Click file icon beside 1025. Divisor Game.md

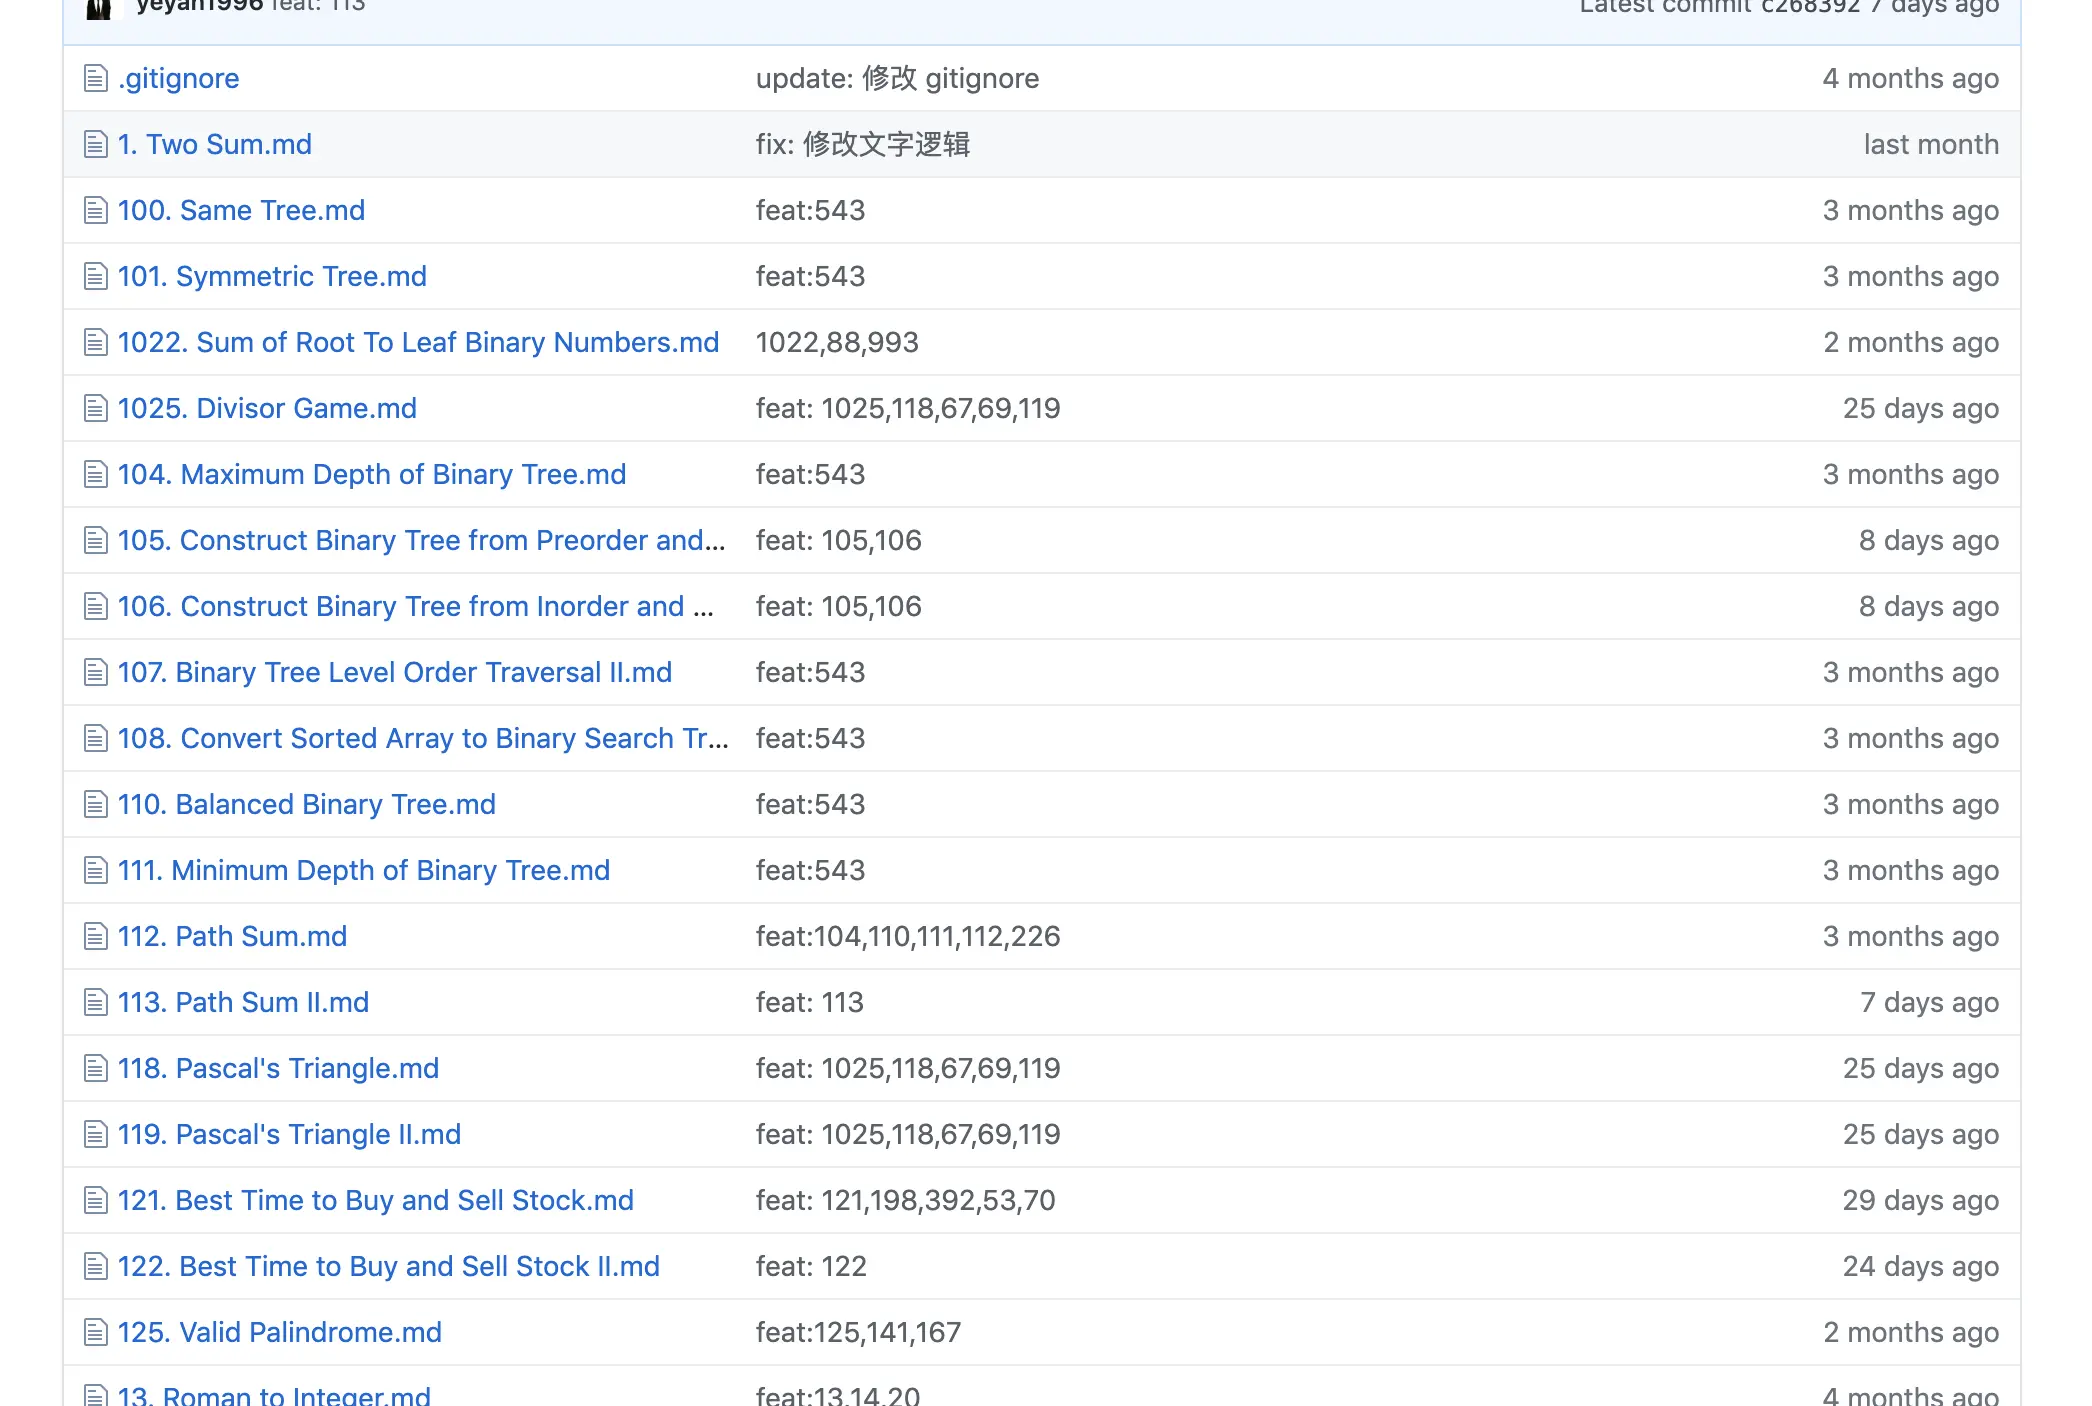96,408
